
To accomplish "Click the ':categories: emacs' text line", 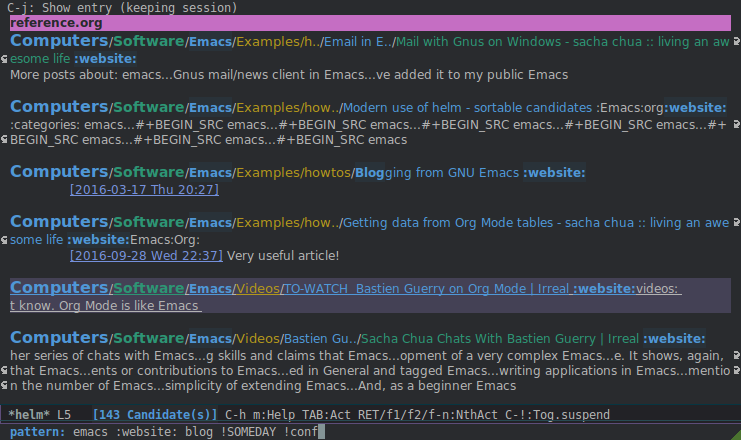I will pyautogui.click(x=368, y=125).
